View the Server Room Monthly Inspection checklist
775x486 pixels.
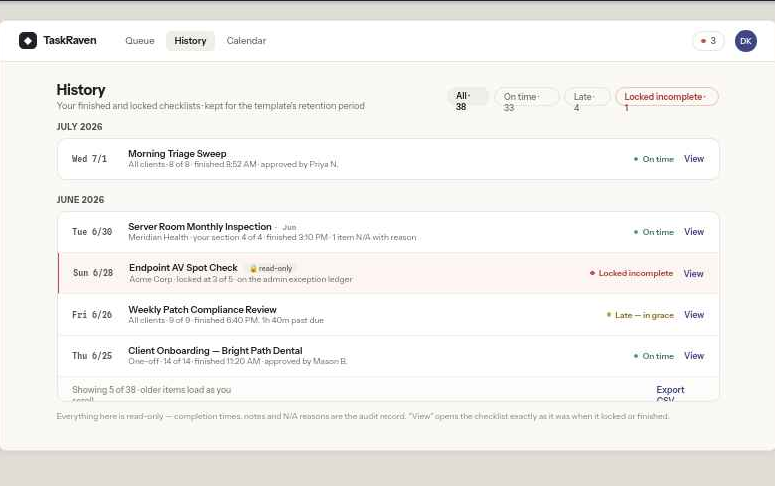[694, 232]
